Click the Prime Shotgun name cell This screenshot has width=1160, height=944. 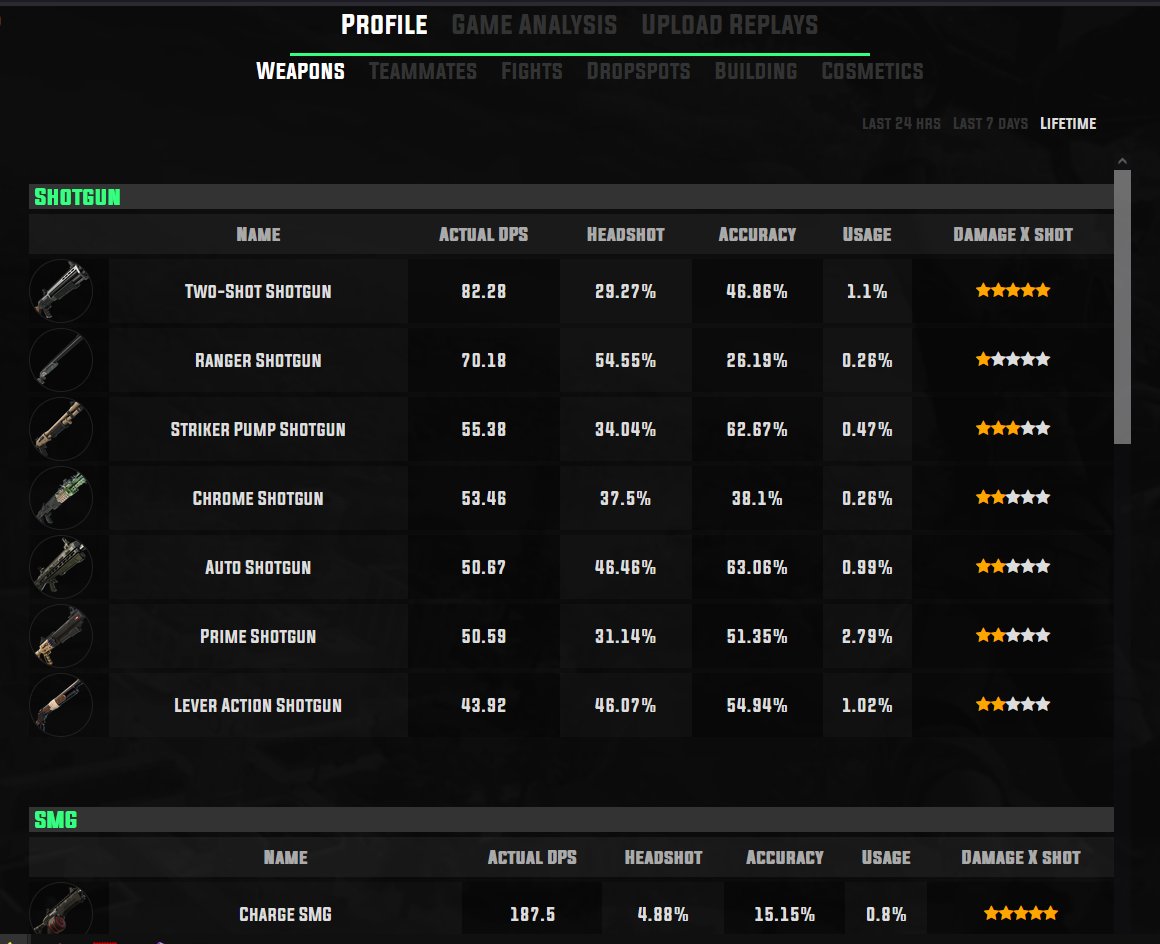[x=258, y=636]
